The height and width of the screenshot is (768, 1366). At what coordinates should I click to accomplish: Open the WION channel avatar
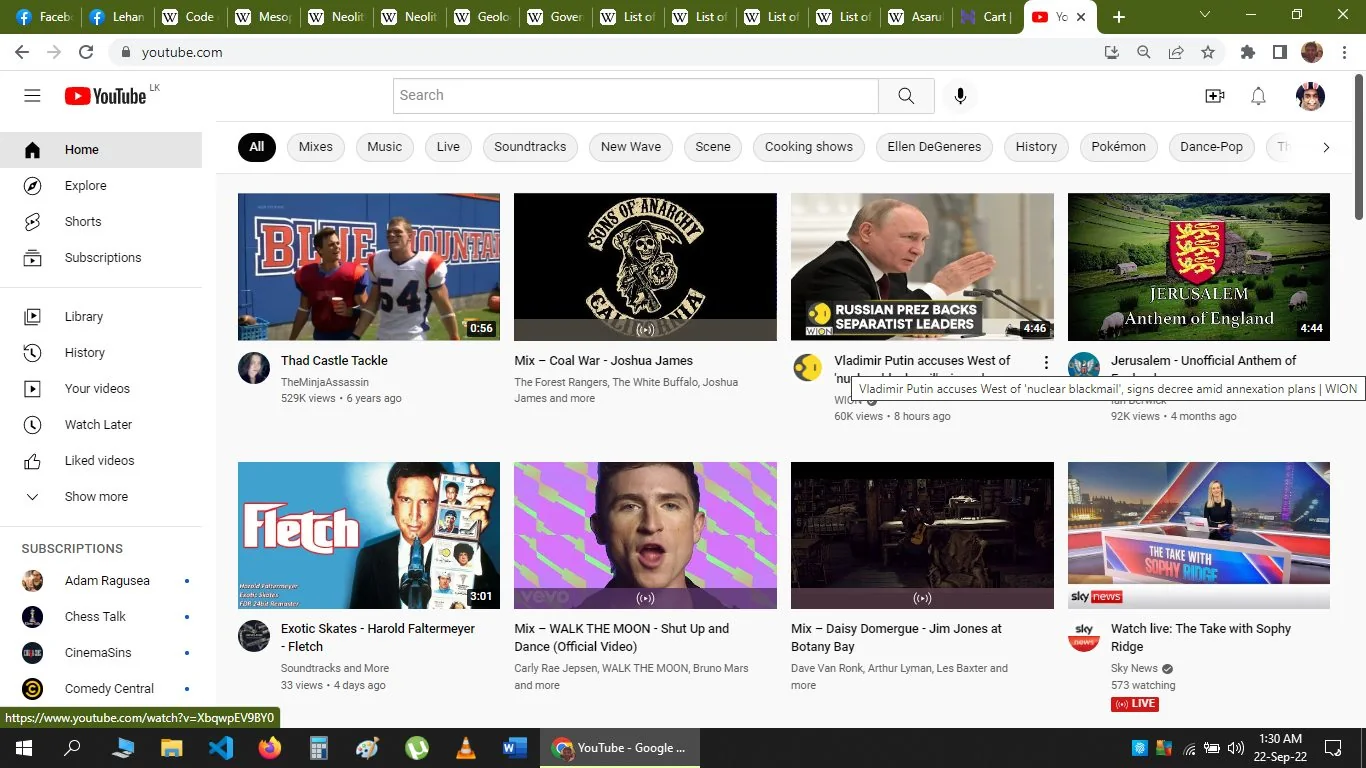(x=807, y=368)
